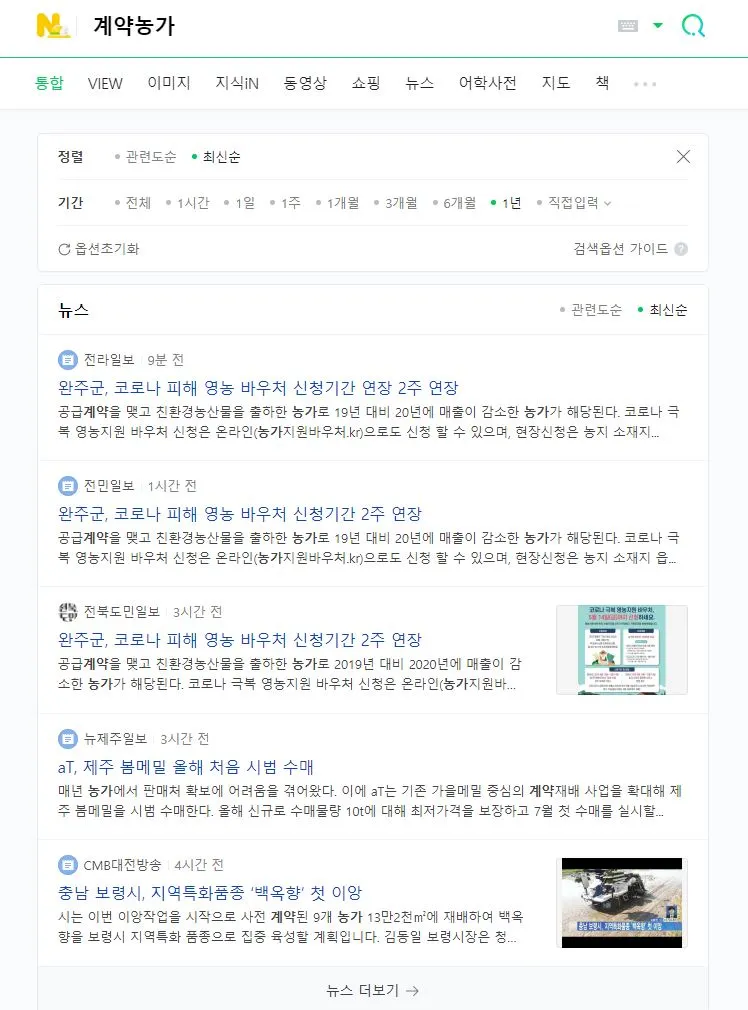Screen dimensions: 748x1010
Task: Open the 검색옵션 가이드 help icon
Action: click(x=681, y=249)
